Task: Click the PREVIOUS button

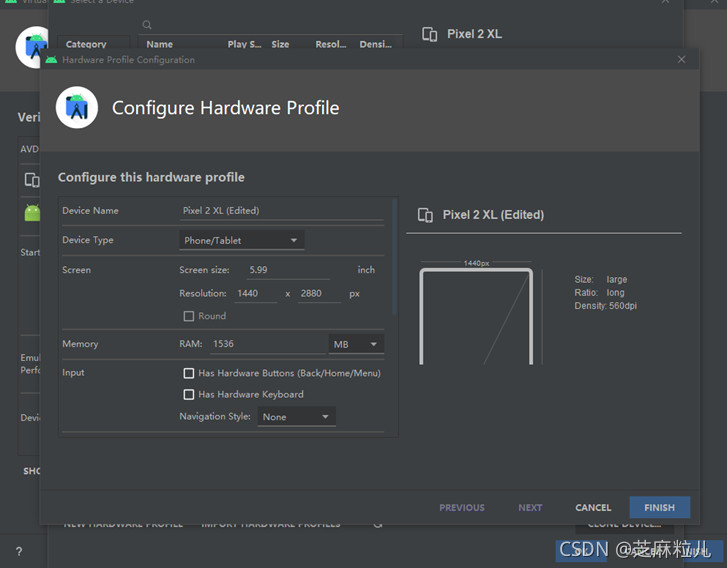Action: pos(462,508)
